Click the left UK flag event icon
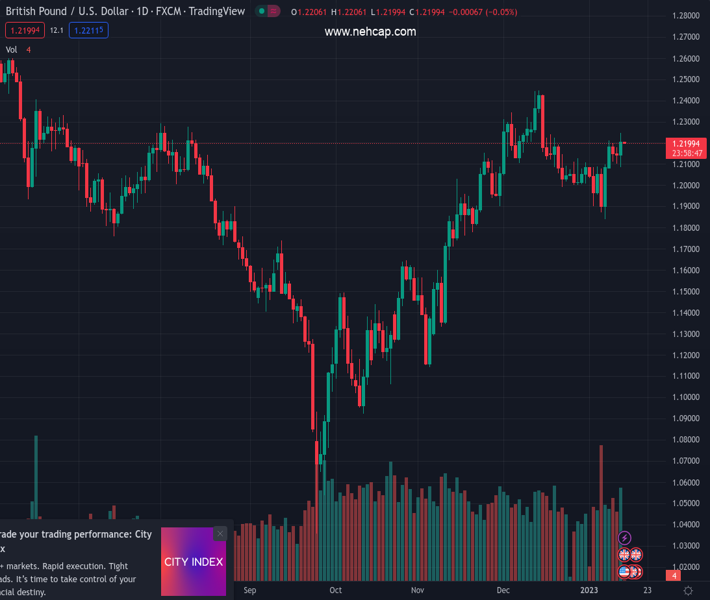This screenshot has height=600, width=710. (x=624, y=555)
